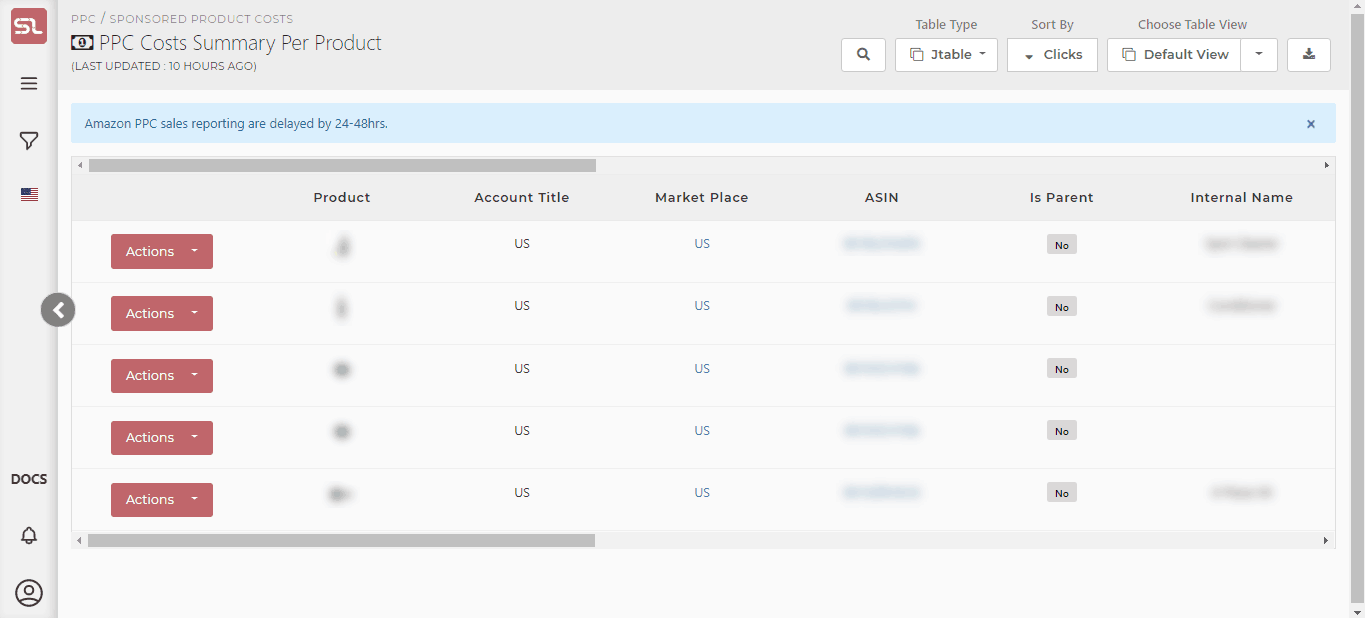Open Actions for the fourth product row
The image size is (1365, 618).
click(162, 438)
